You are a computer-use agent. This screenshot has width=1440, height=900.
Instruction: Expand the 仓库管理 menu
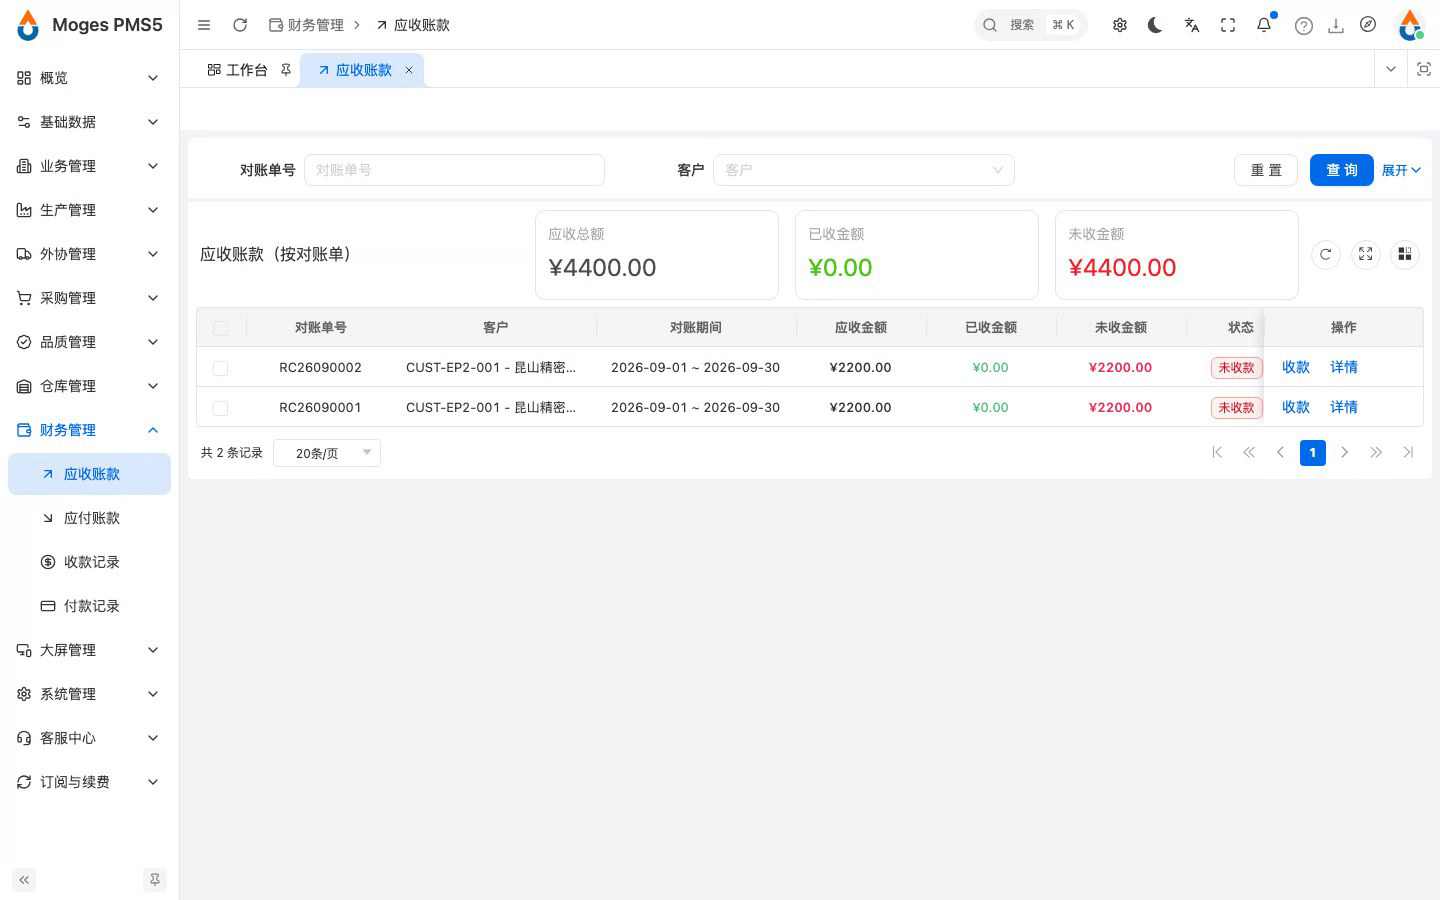(x=89, y=386)
